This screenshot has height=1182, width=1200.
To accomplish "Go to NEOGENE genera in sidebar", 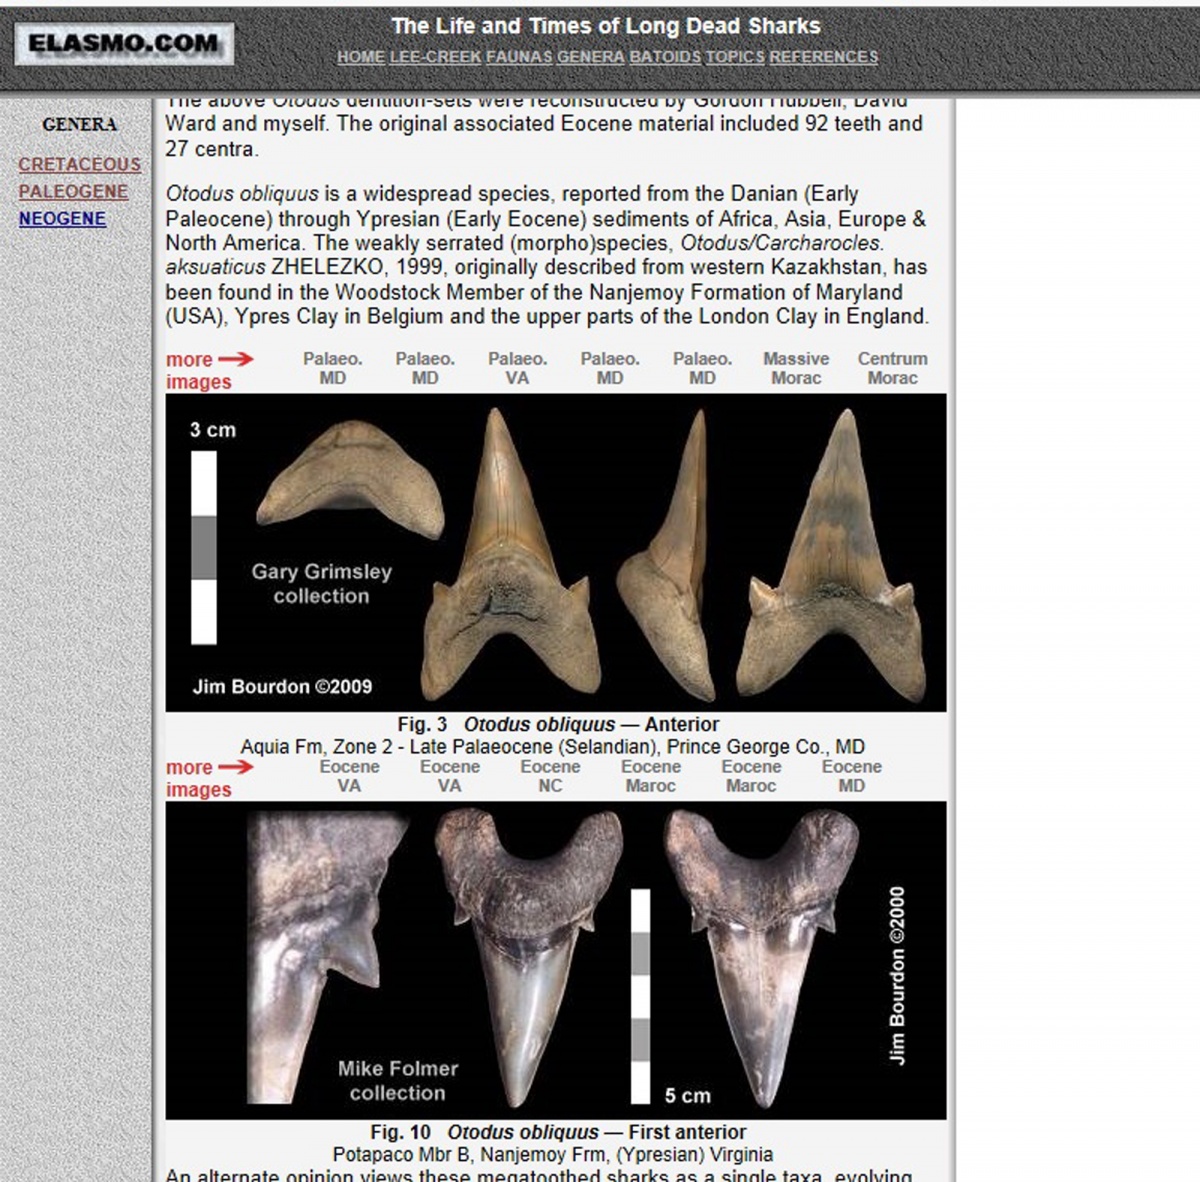I will (x=62, y=218).
